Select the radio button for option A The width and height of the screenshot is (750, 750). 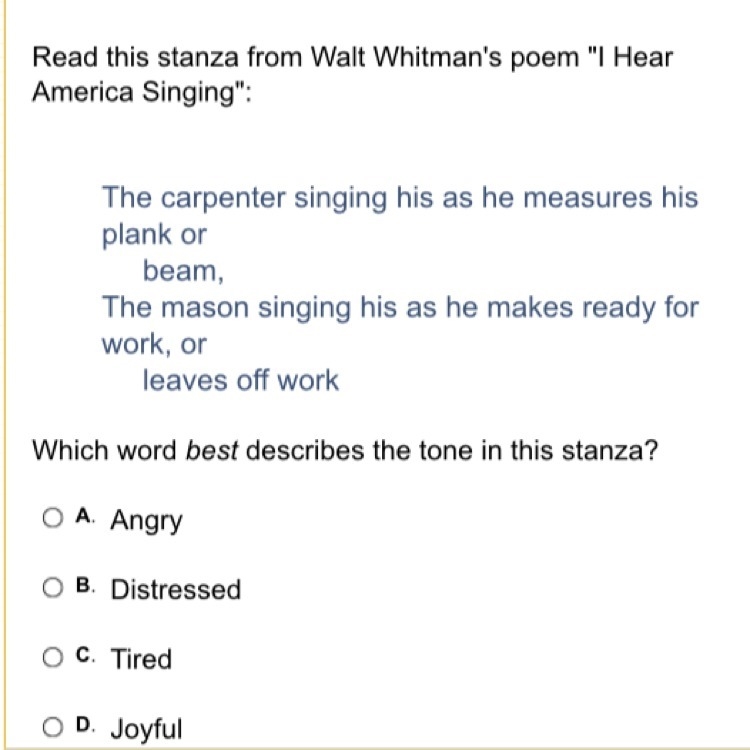click(x=53, y=518)
